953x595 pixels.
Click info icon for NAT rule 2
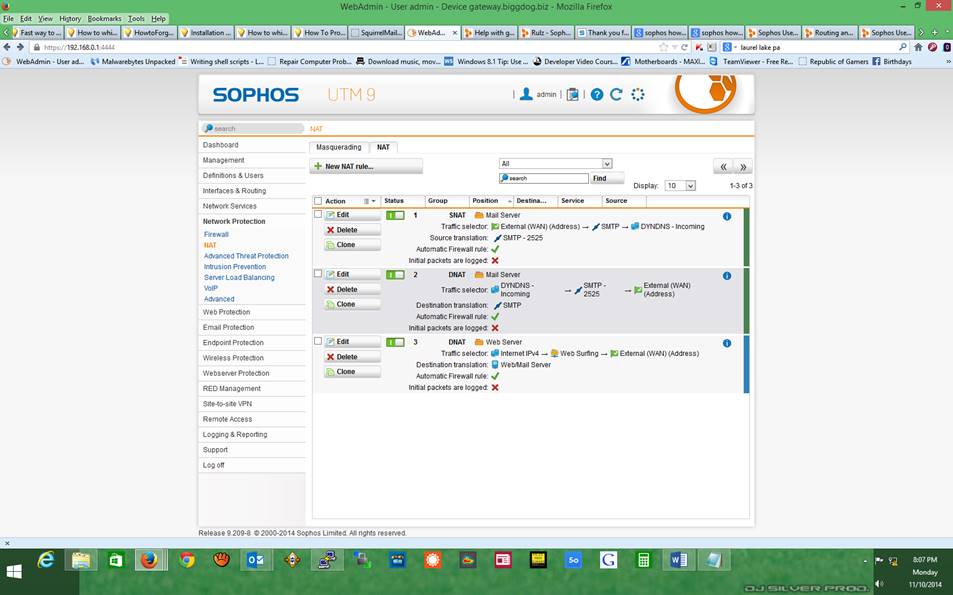[x=727, y=276]
